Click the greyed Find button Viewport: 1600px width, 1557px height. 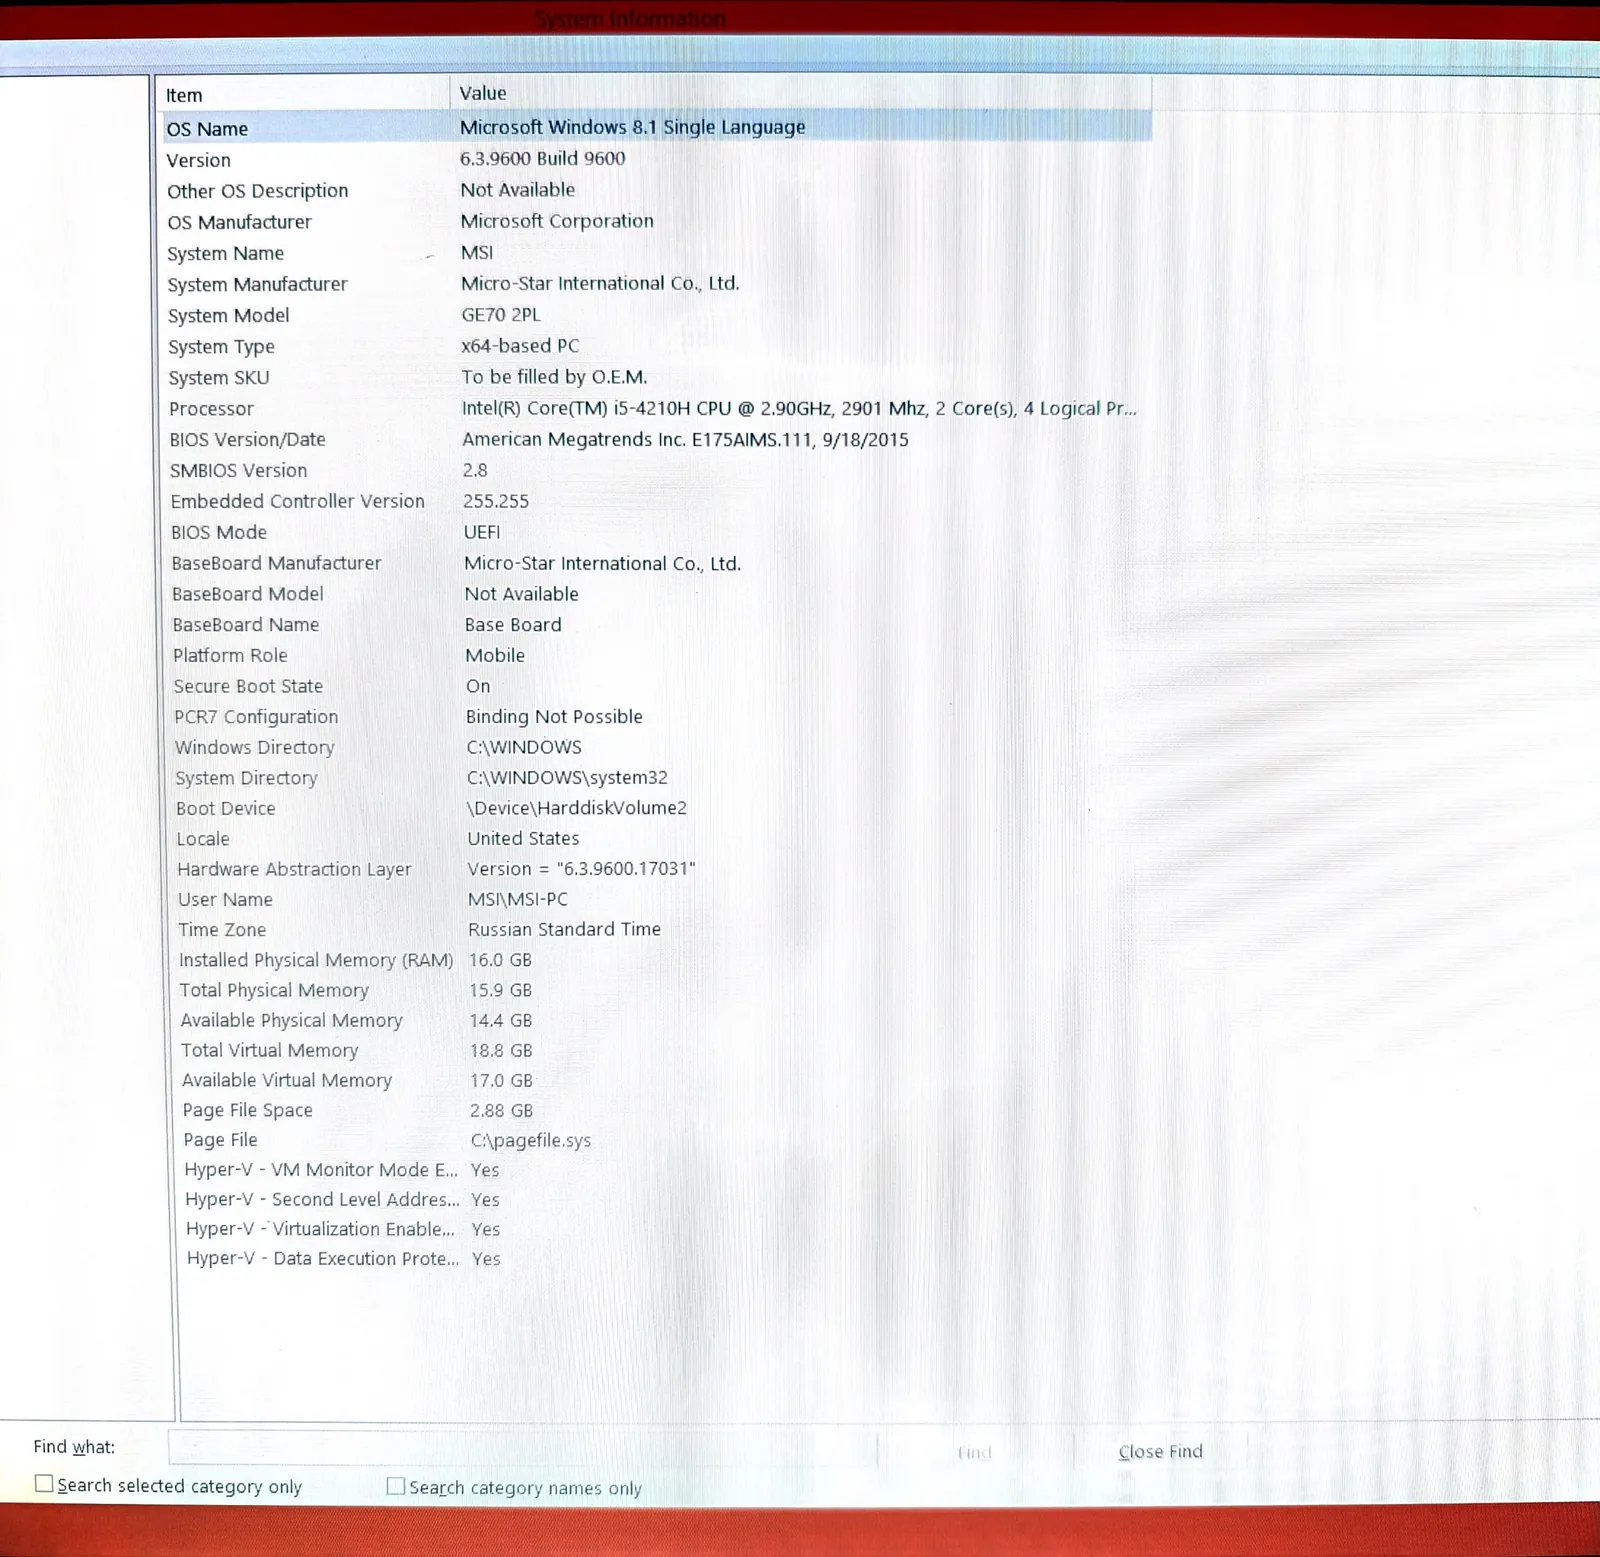[x=975, y=1452]
